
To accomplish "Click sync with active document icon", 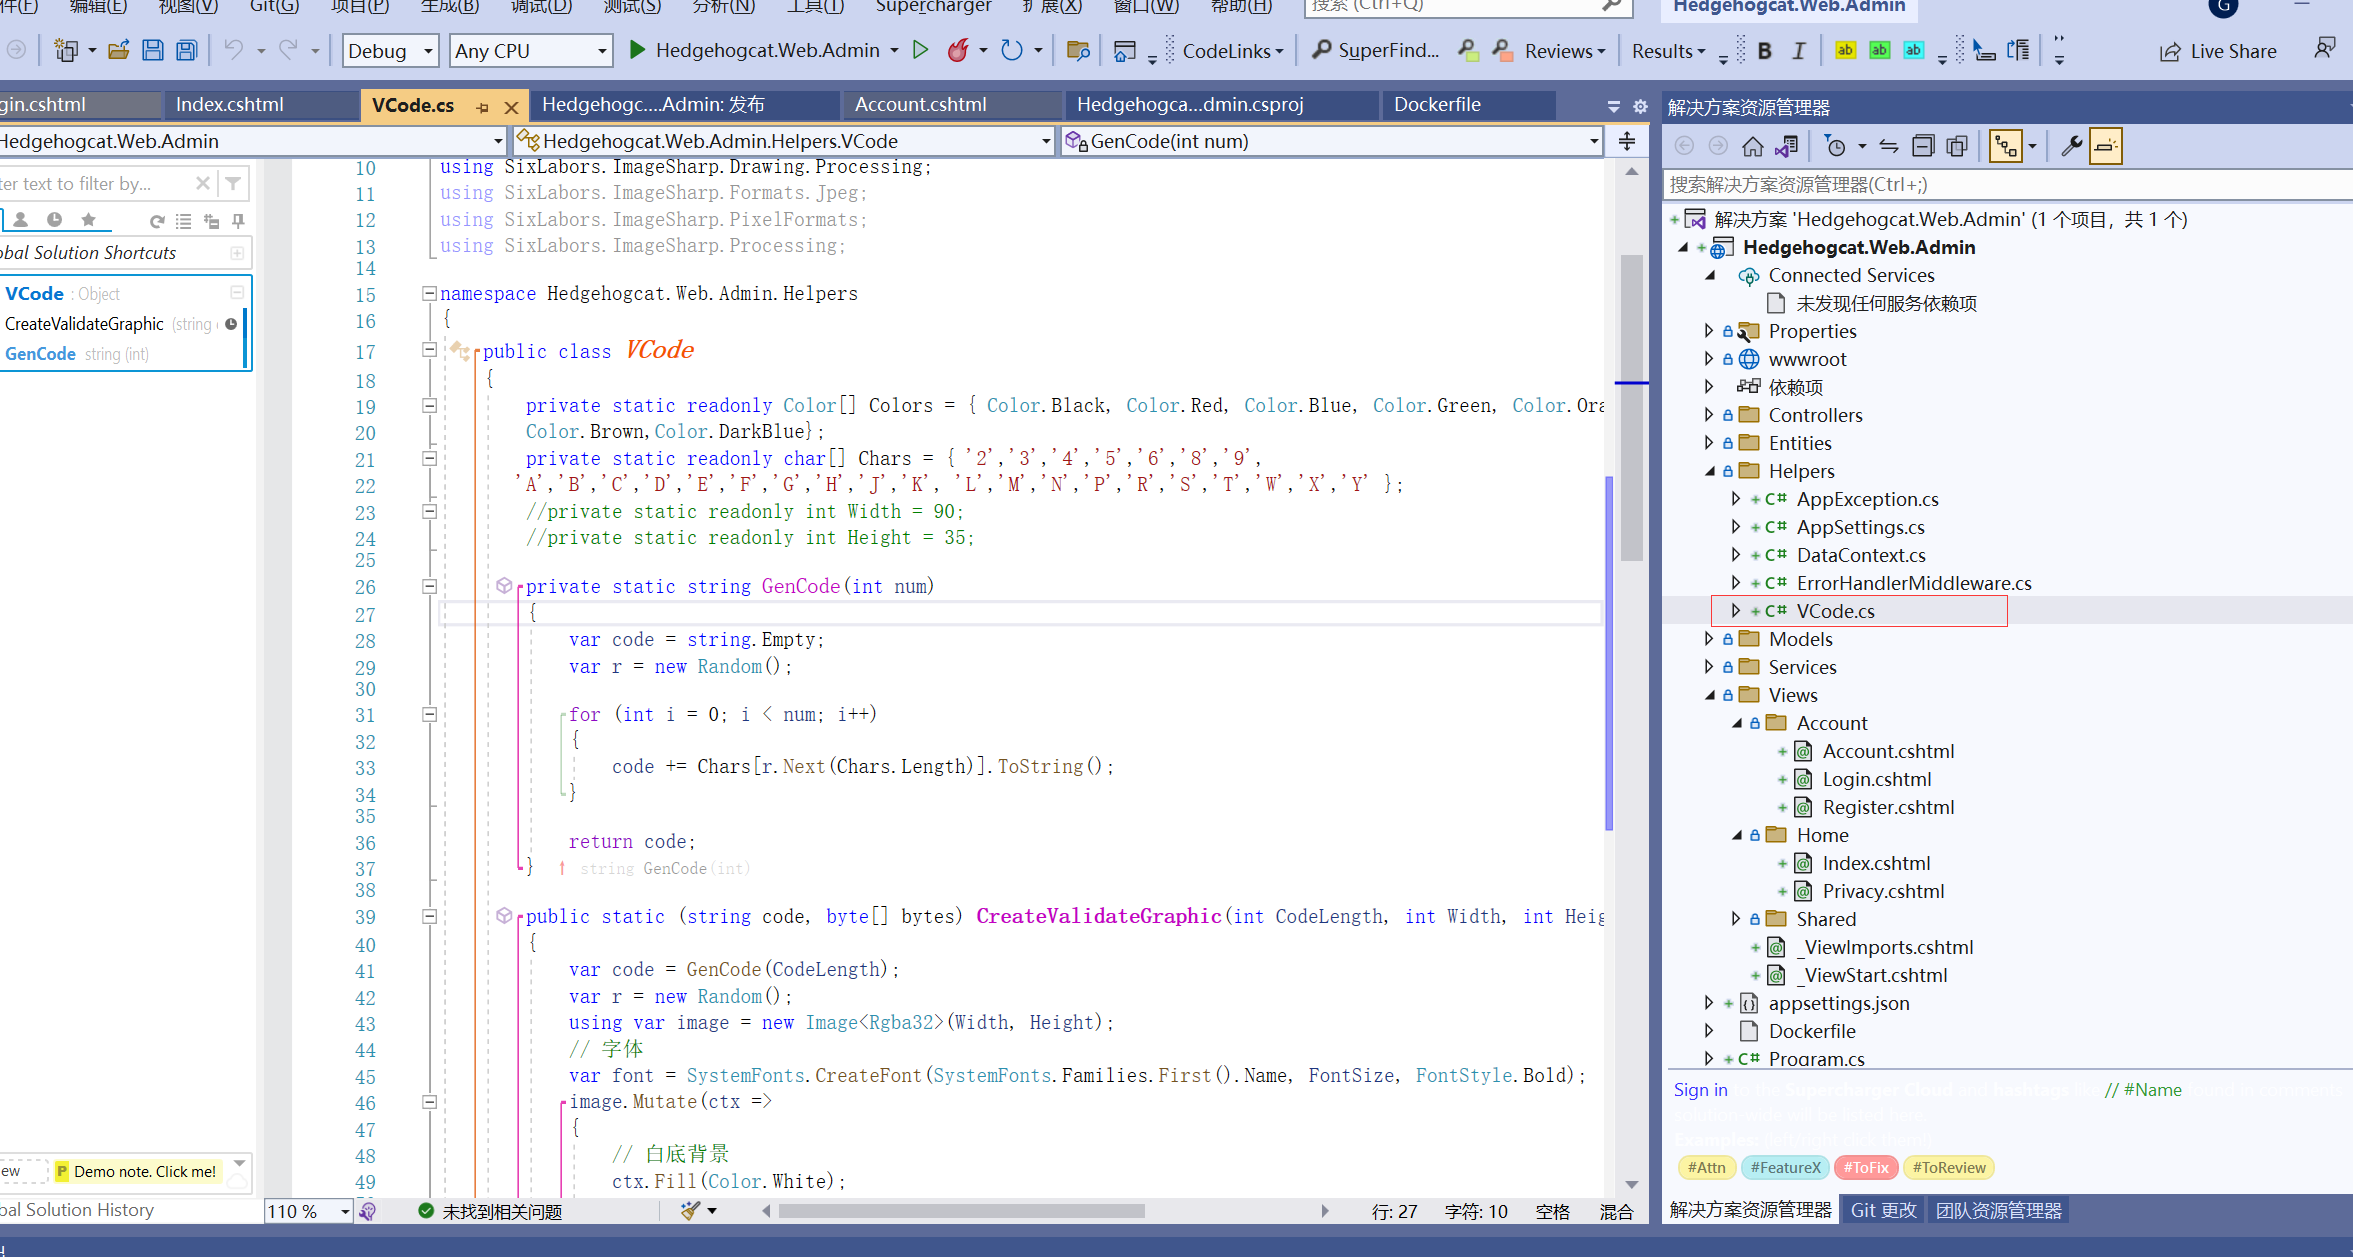I will point(1888,147).
